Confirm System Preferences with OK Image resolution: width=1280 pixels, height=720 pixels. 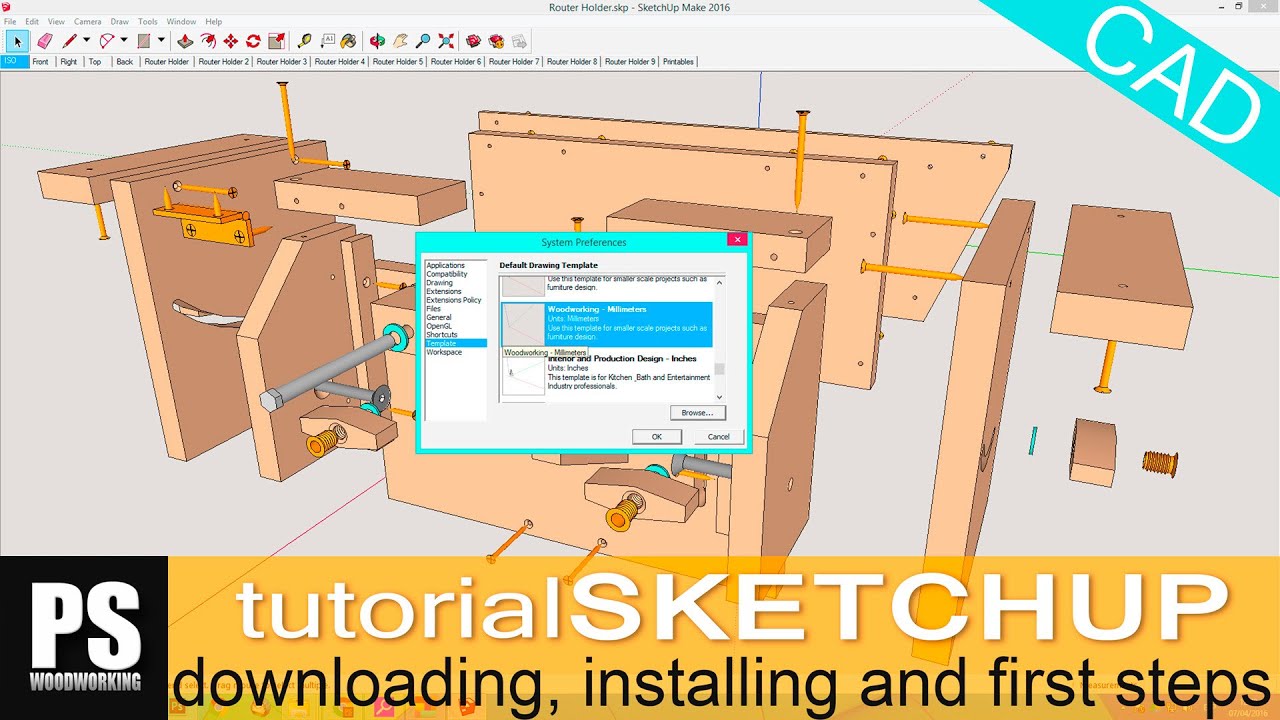click(x=657, y=437)
